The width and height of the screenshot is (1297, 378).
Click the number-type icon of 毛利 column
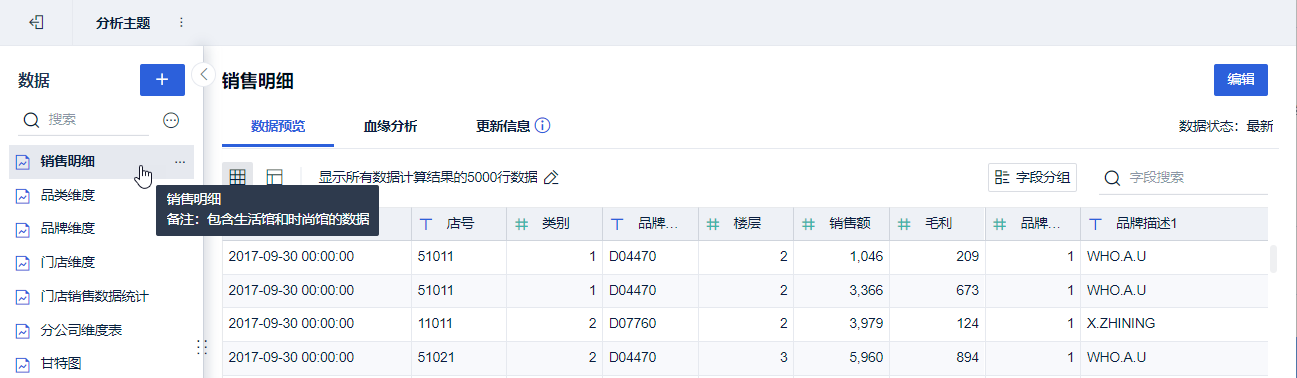pyautogui.click(x=904, y=224)
